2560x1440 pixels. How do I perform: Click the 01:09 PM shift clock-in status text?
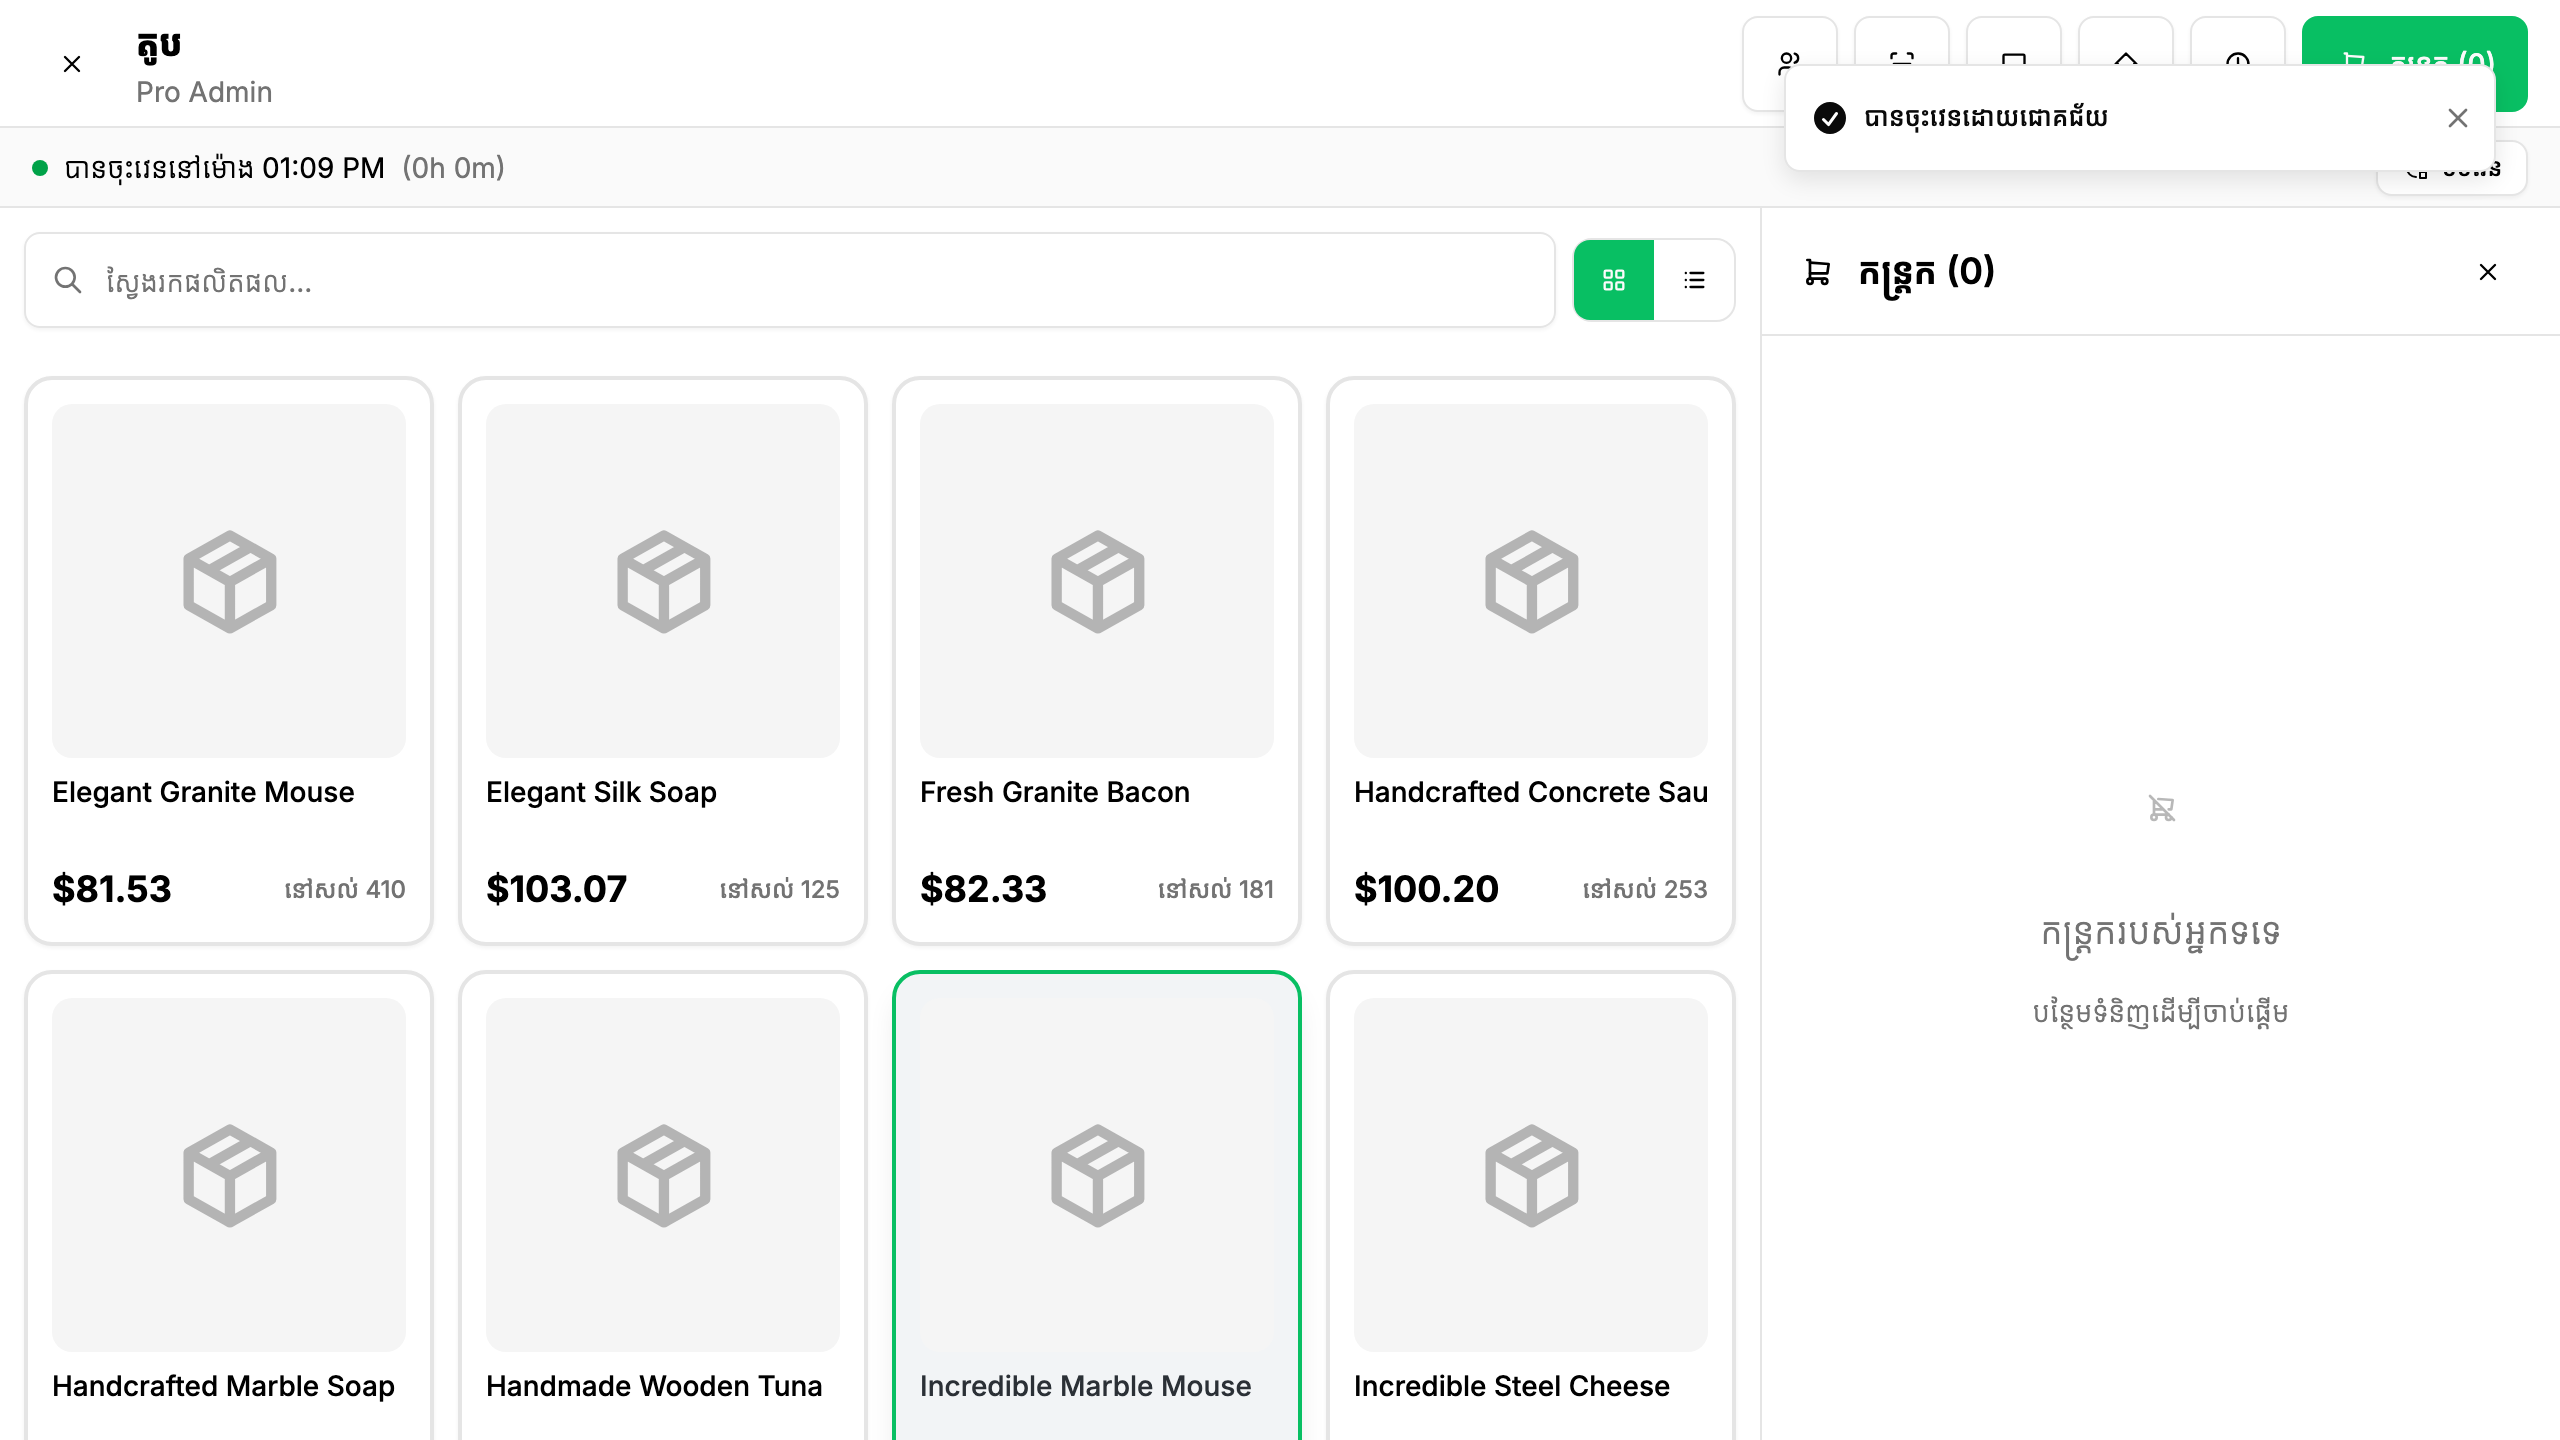(x=225, y=168)
